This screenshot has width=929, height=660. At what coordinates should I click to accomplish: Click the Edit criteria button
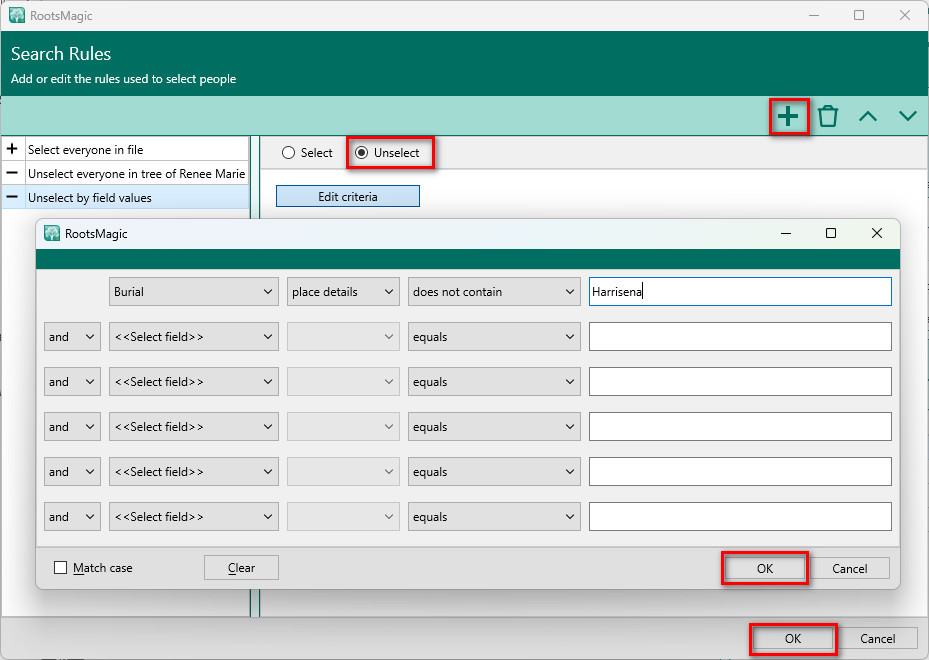(x=348, y=196)
